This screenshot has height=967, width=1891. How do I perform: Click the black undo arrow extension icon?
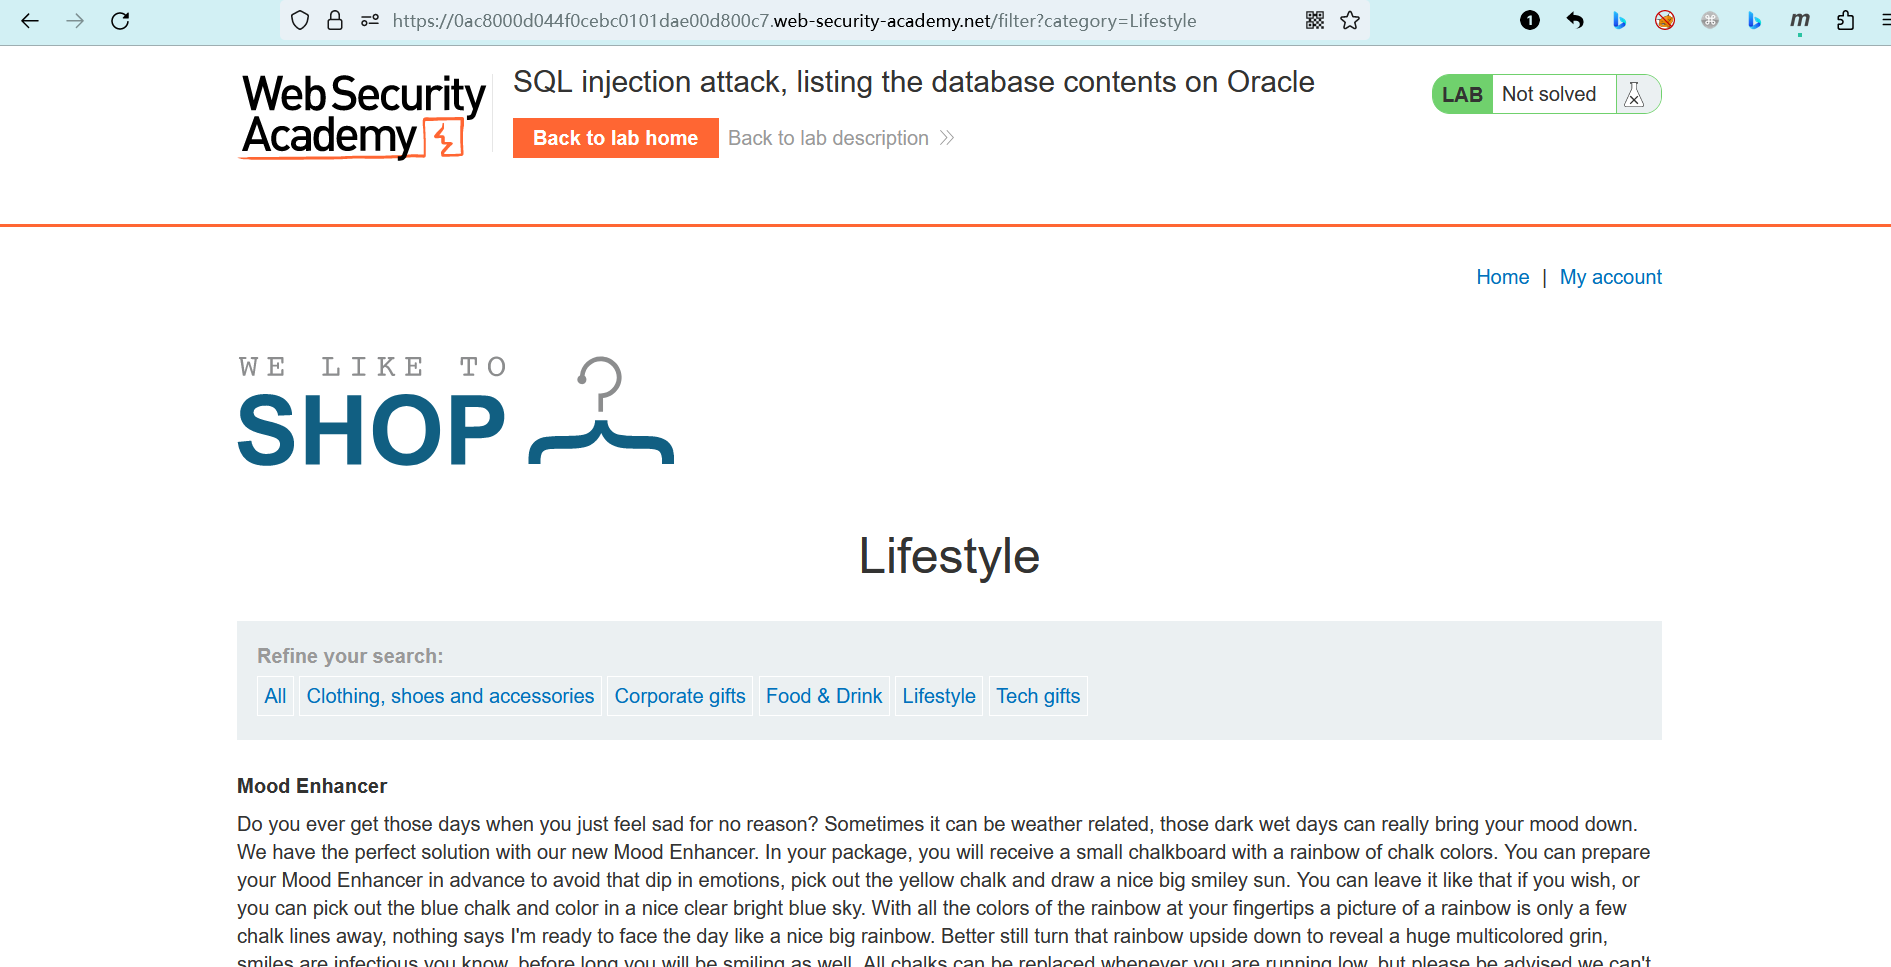coord(1575,21)
